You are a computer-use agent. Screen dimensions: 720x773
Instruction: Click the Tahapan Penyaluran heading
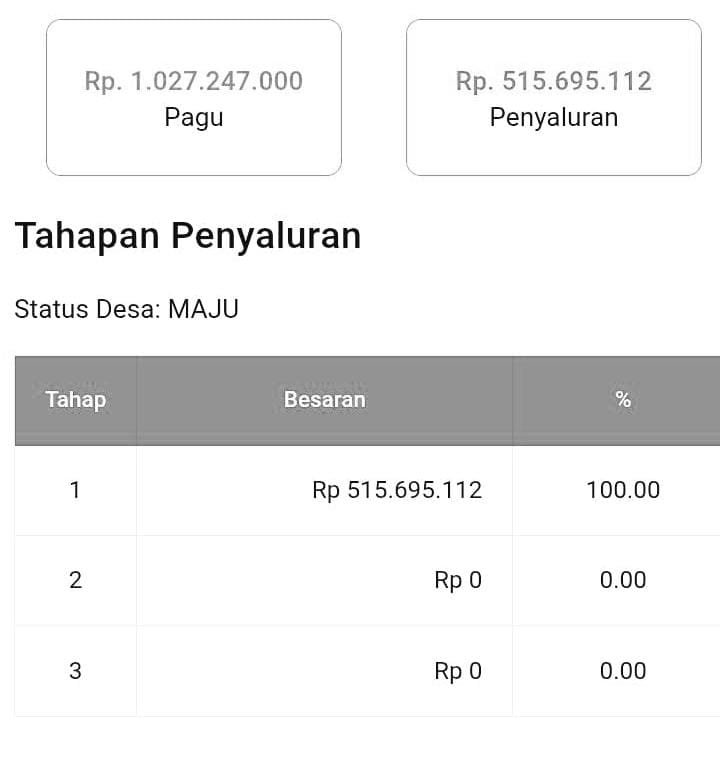coord(188,236)
